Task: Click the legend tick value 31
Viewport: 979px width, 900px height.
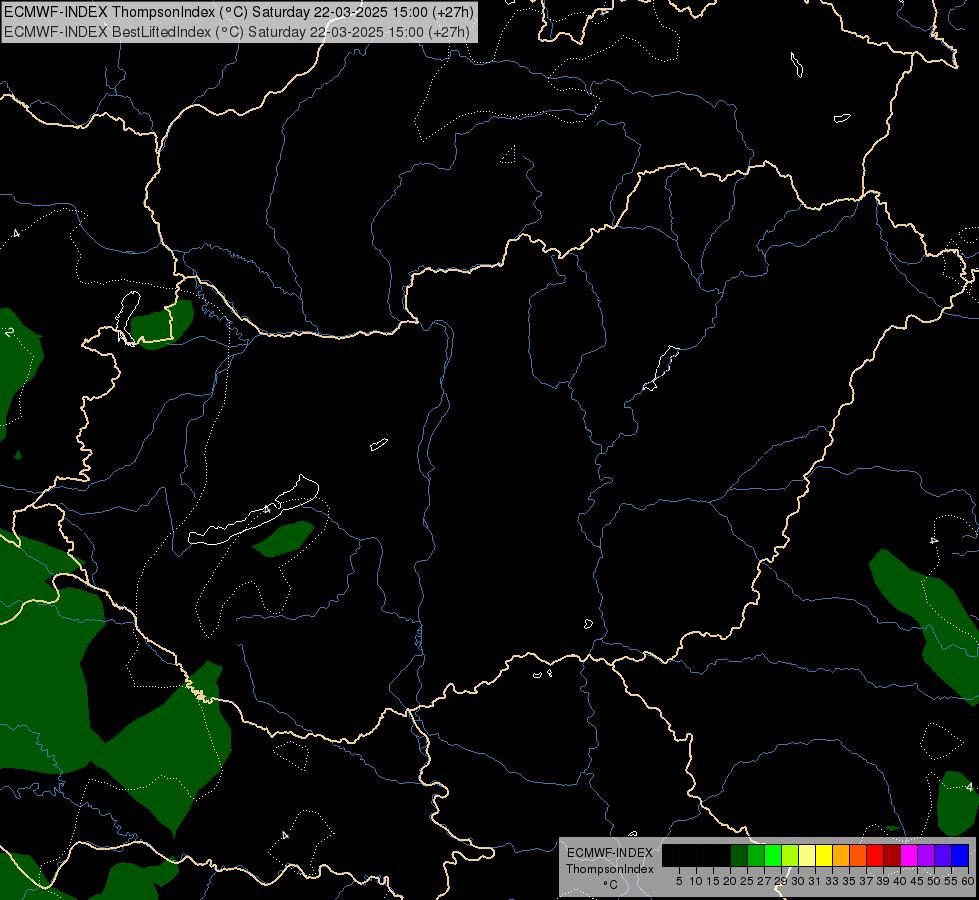Action: (815, 881)
